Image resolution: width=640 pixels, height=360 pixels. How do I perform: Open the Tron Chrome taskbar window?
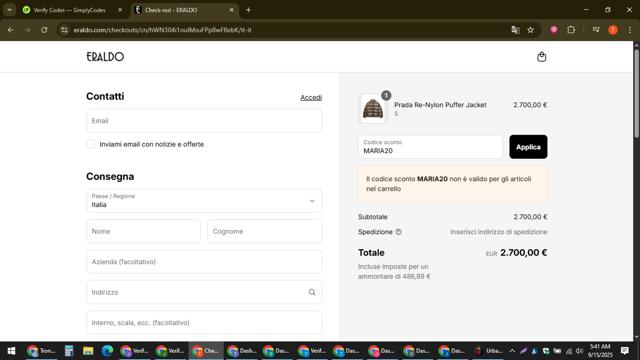(41, 351)
